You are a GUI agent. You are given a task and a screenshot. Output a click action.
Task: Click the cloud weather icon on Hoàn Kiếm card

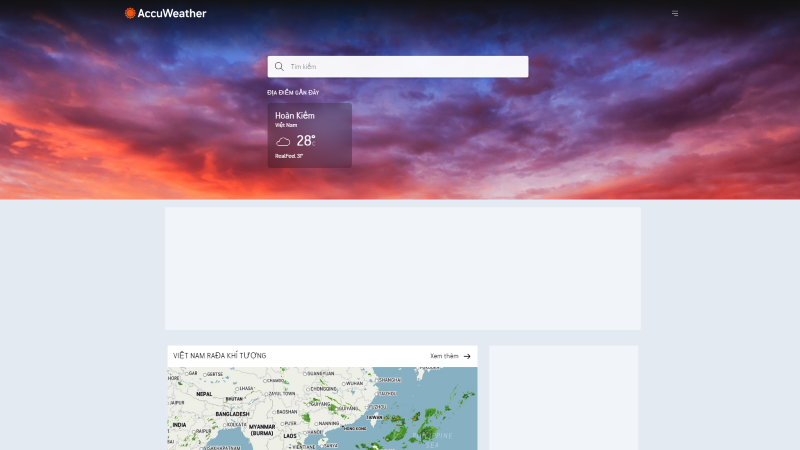pyautogui.click(x=283, y=142)
